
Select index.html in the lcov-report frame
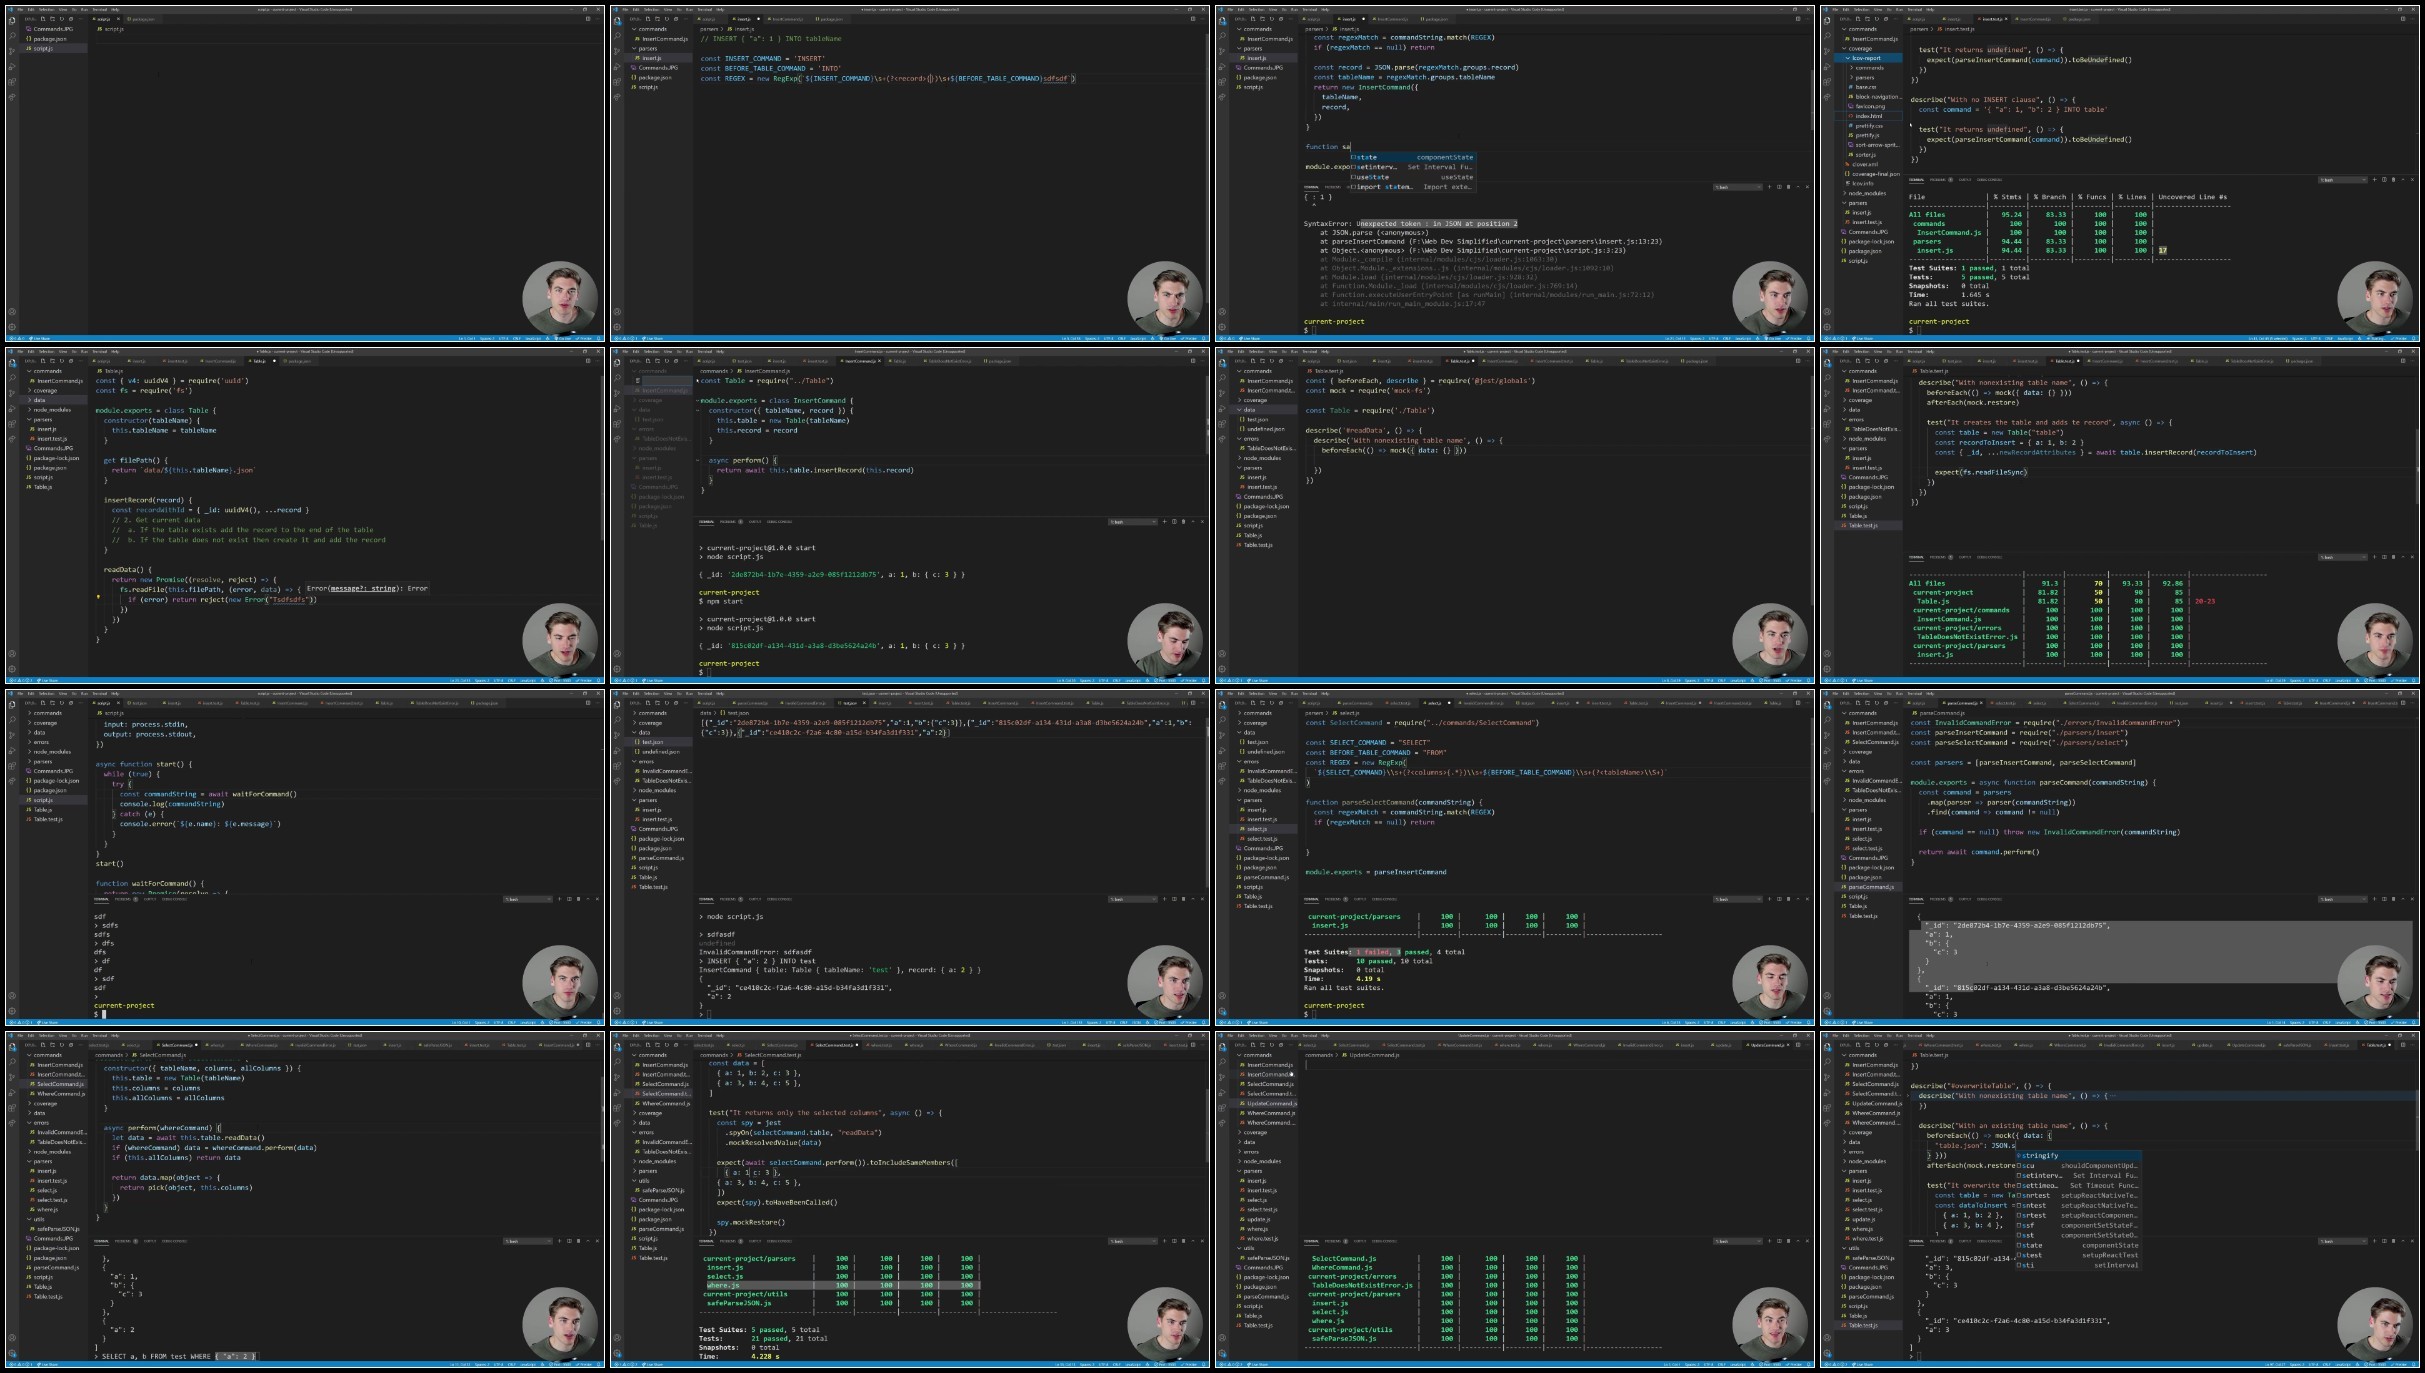click(x=1869, y=116)
